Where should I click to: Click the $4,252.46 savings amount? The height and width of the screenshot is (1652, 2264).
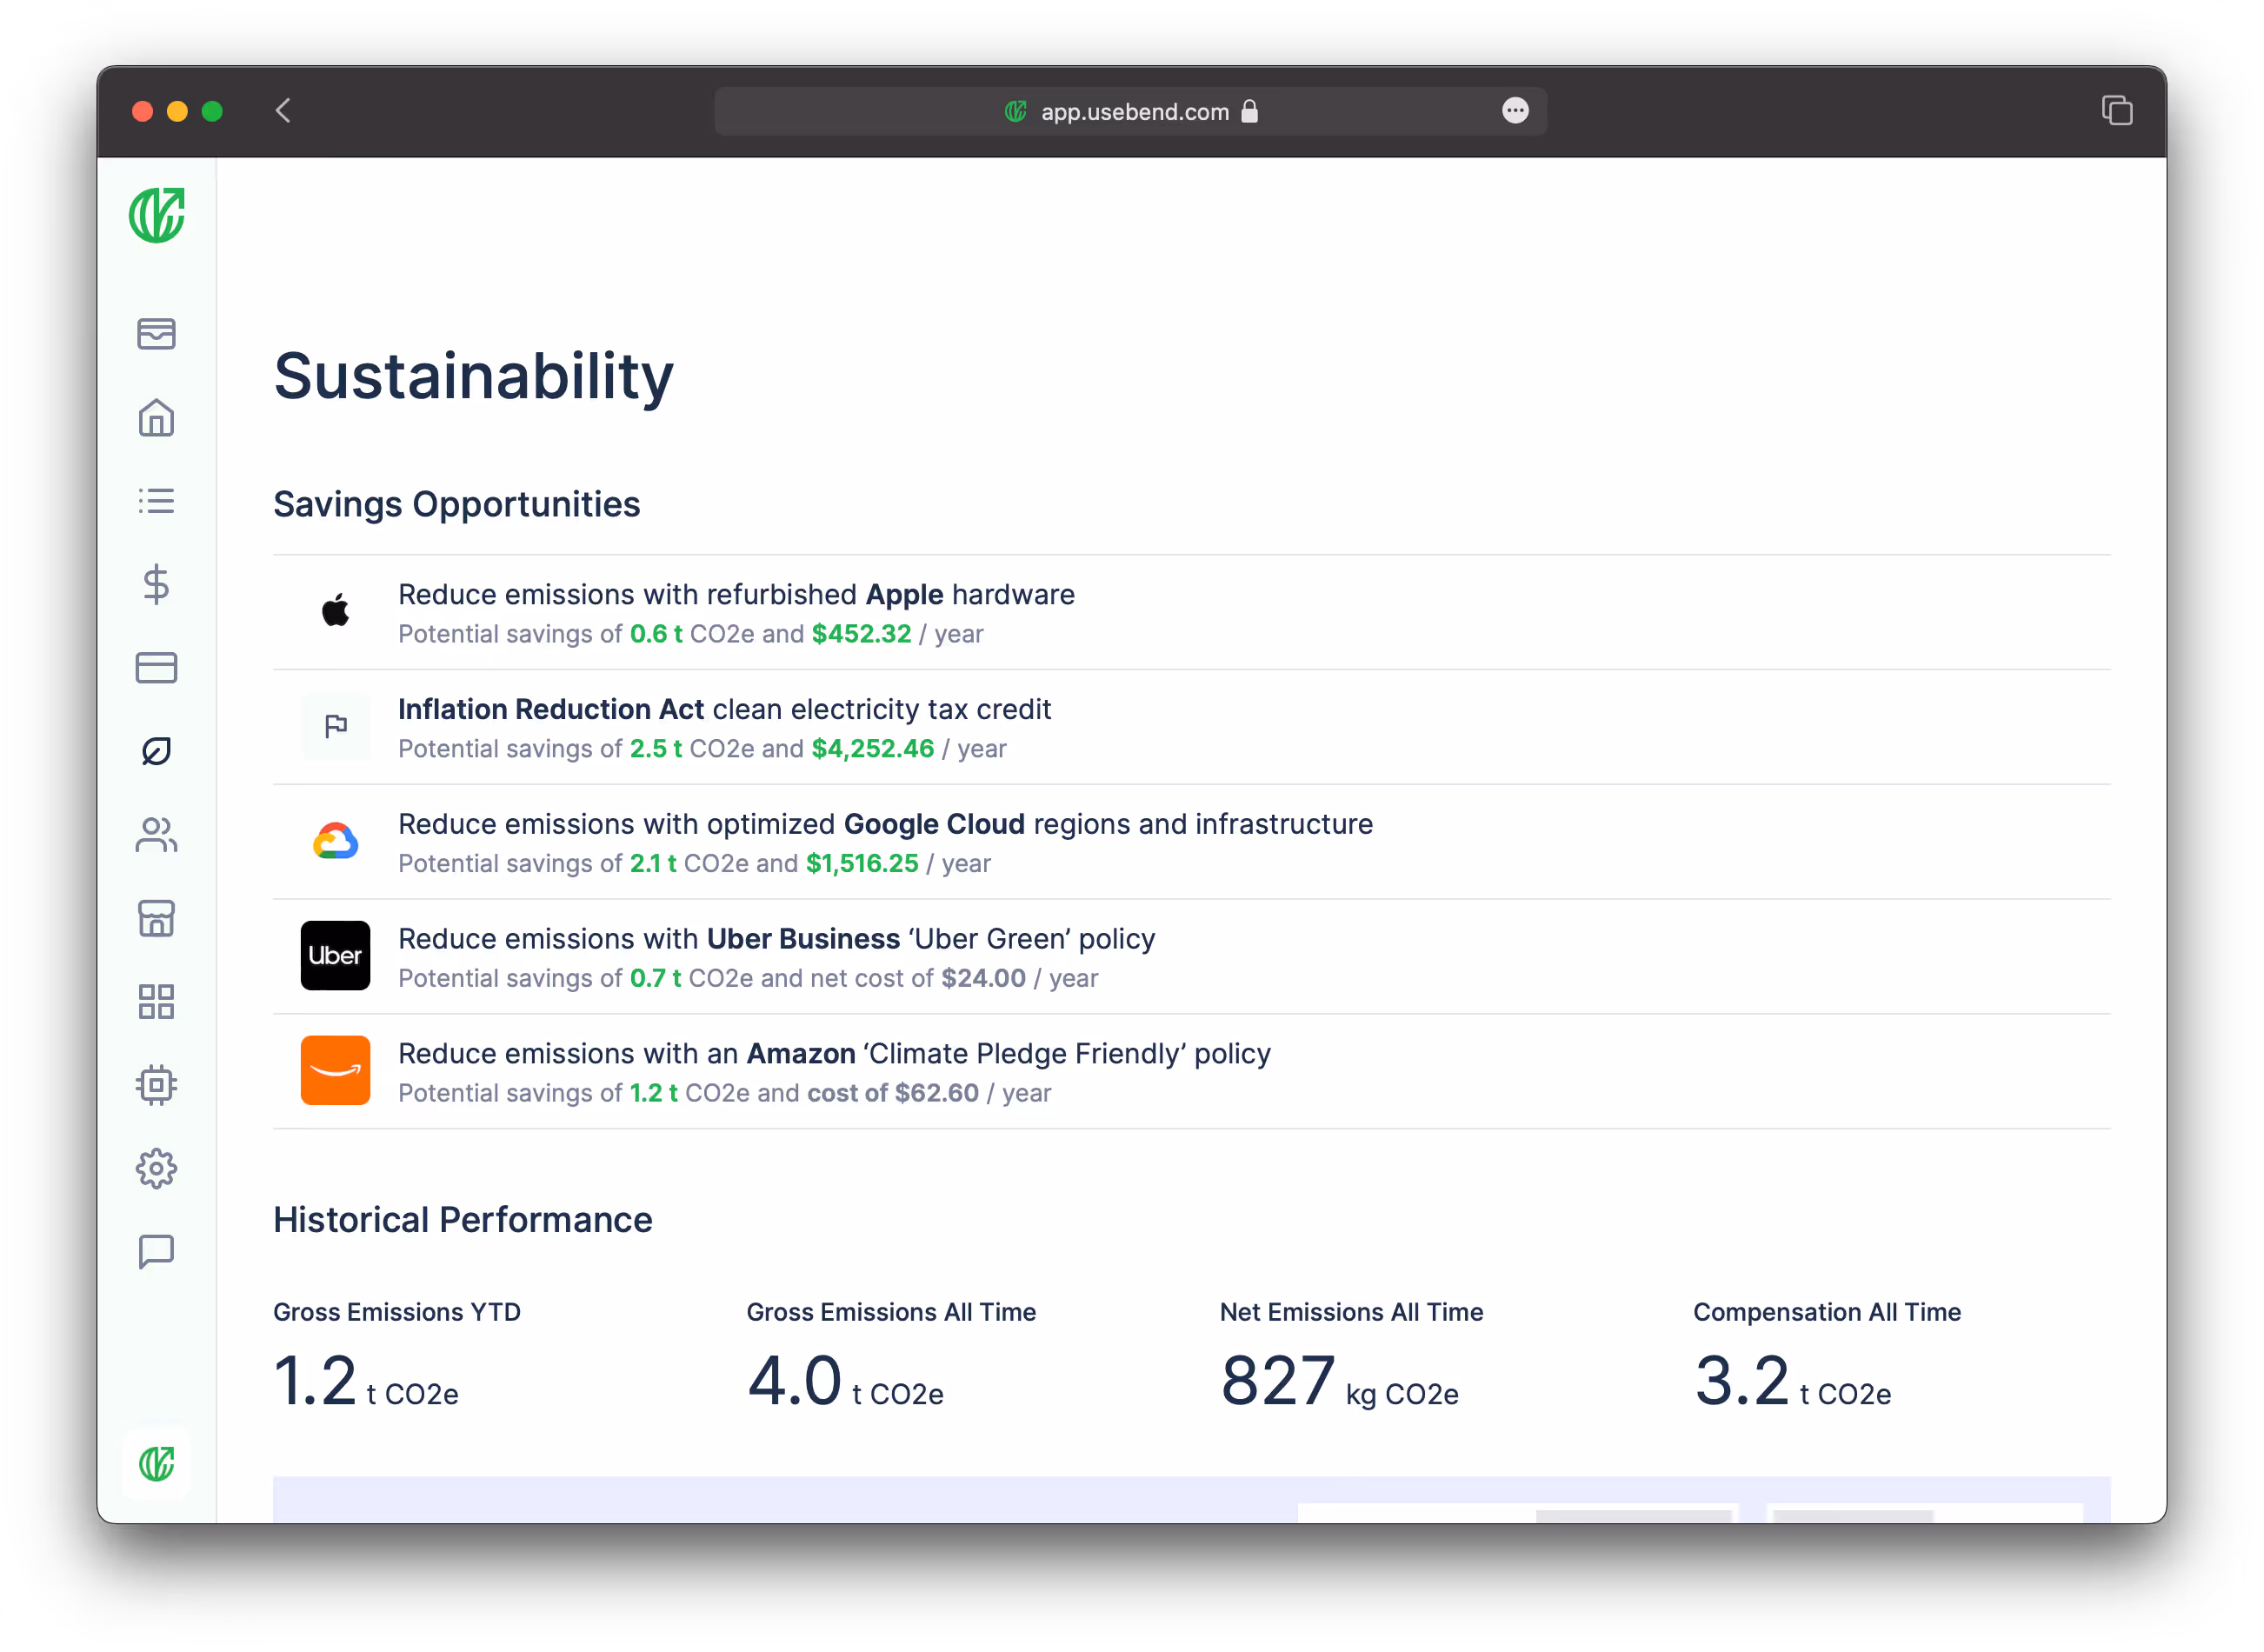coord(872,749)
